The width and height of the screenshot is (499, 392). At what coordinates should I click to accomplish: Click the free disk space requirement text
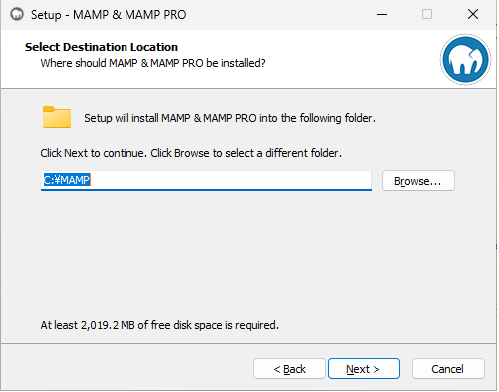pos(159,325)
